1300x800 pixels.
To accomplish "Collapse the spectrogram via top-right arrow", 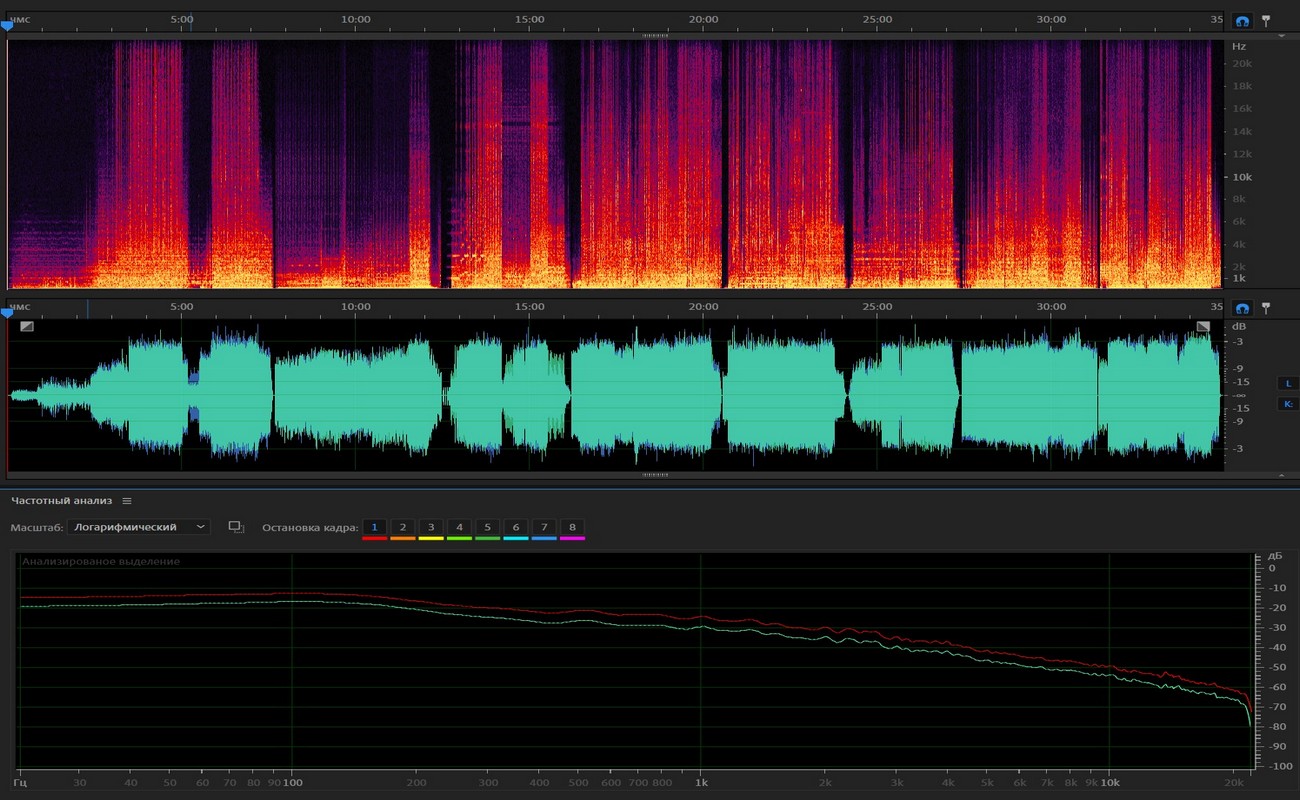I will click(1281, 35).
